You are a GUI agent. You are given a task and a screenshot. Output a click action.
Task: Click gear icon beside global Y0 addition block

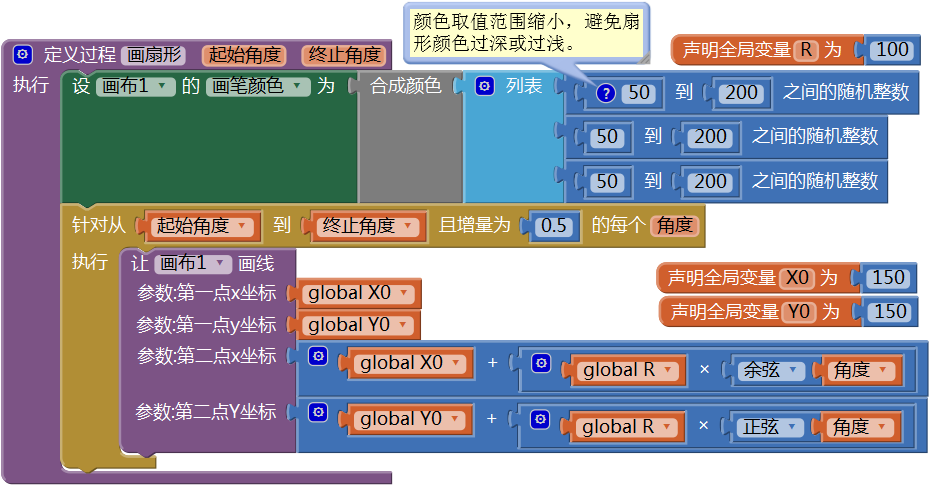click(x=318, y=412)
